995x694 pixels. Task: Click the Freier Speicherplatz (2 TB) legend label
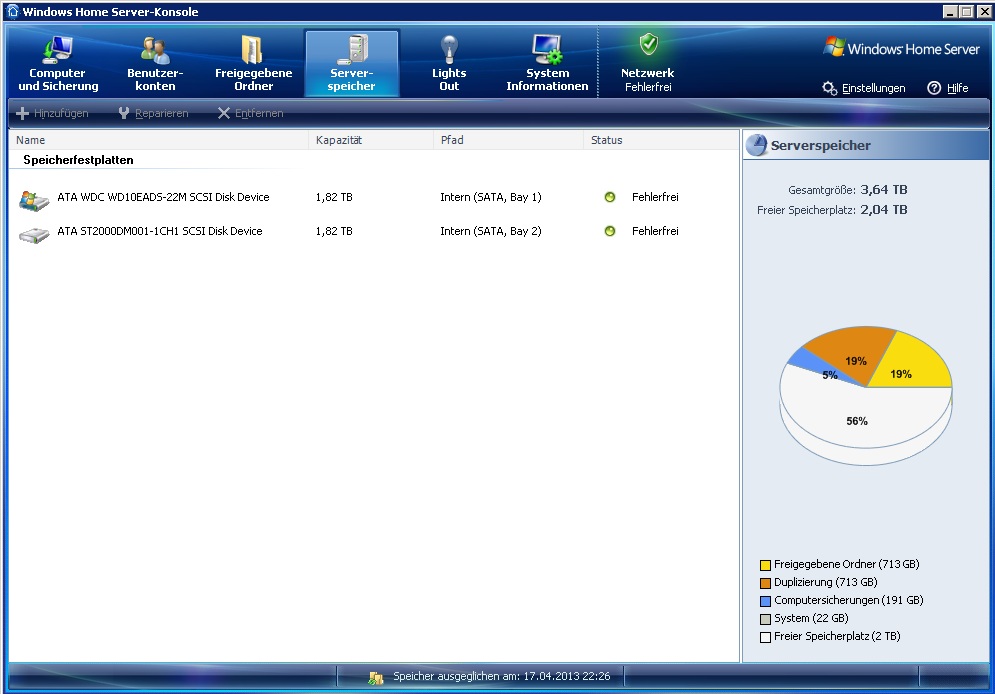click(x=837, y=636)
